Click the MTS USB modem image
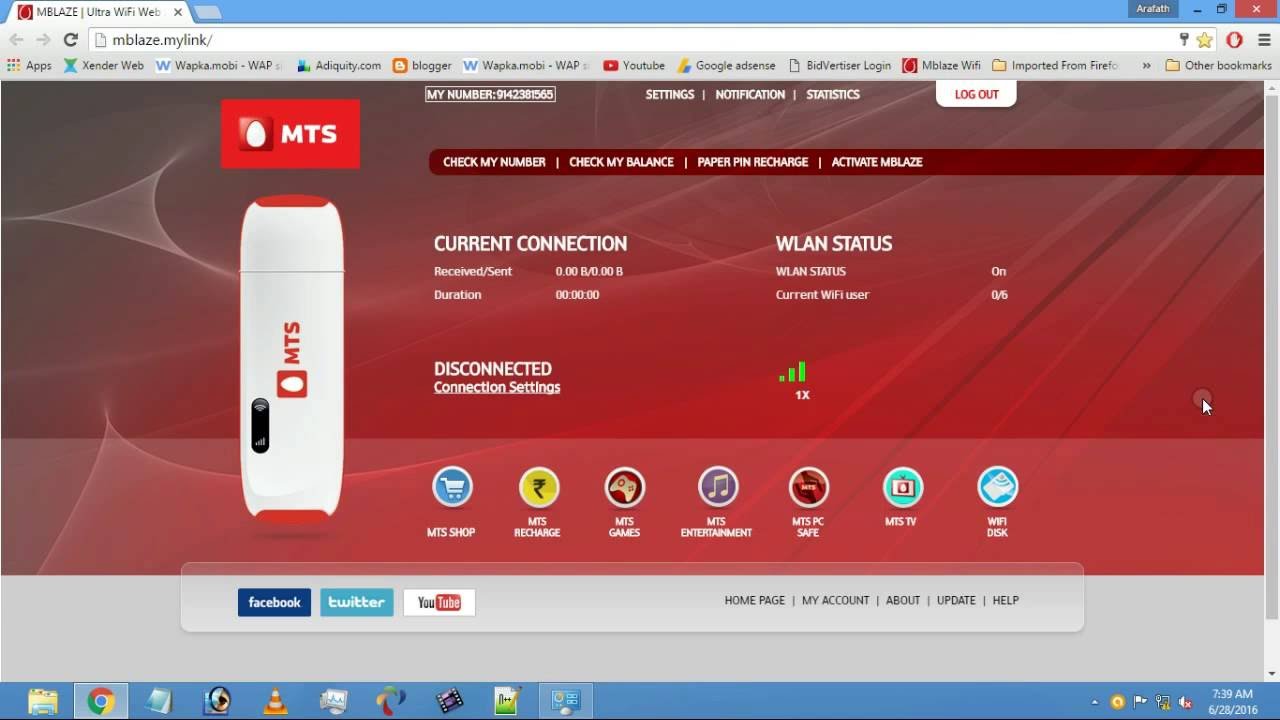Image resolution: width=1280 pixels, height=720 pixels. click(291, 361)
